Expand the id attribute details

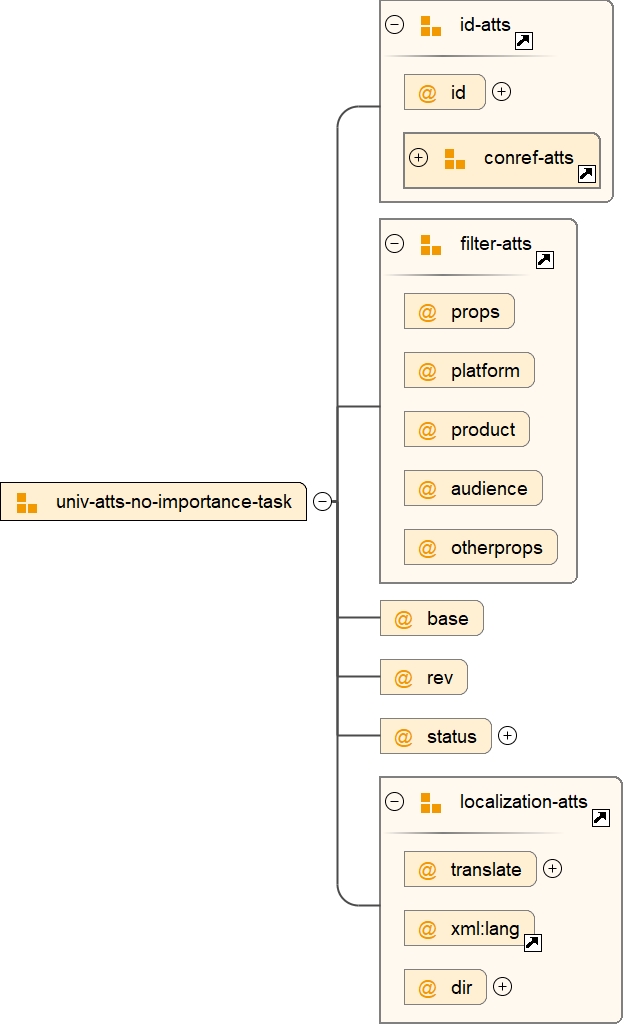501,92
